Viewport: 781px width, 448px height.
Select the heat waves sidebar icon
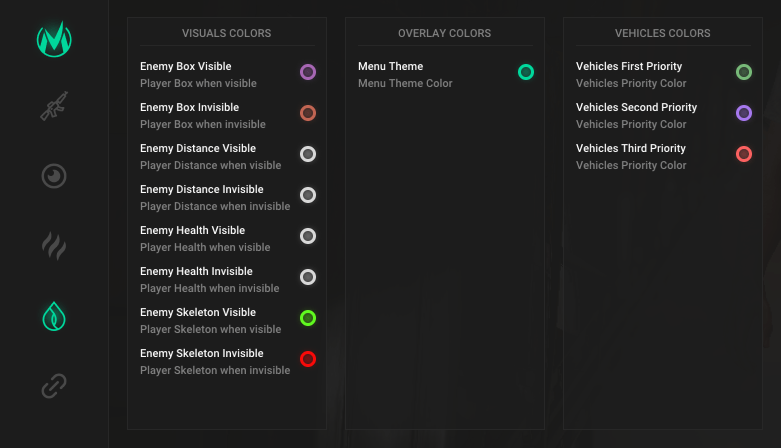pyautogui.click(x=54, y=246)
